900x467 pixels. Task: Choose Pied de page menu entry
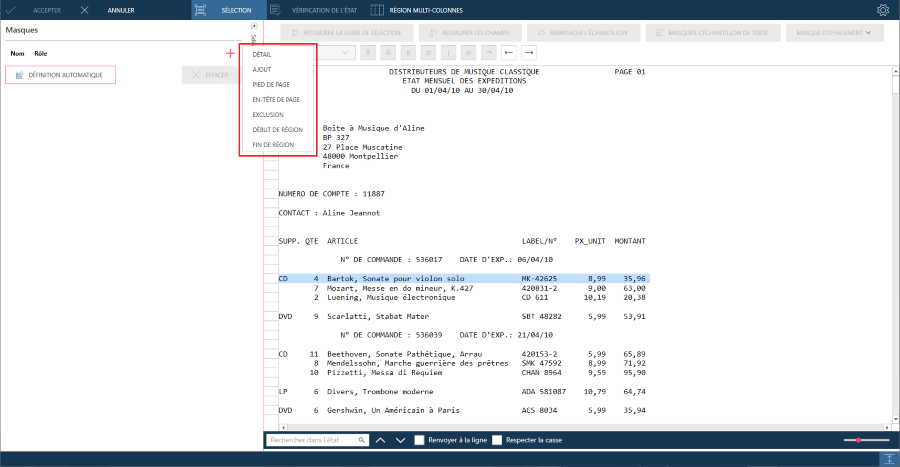(x=271, y=84)
